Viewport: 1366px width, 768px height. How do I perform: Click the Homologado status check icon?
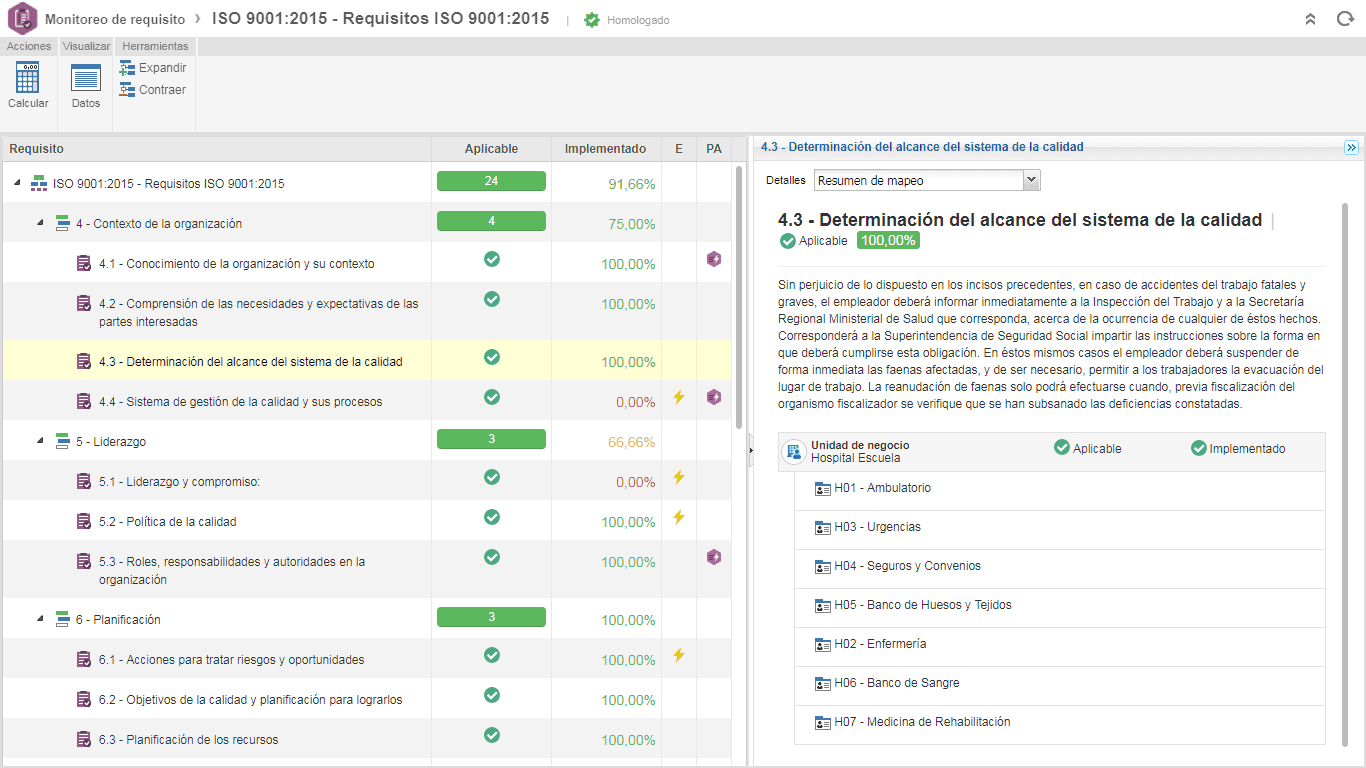(593, 20)
